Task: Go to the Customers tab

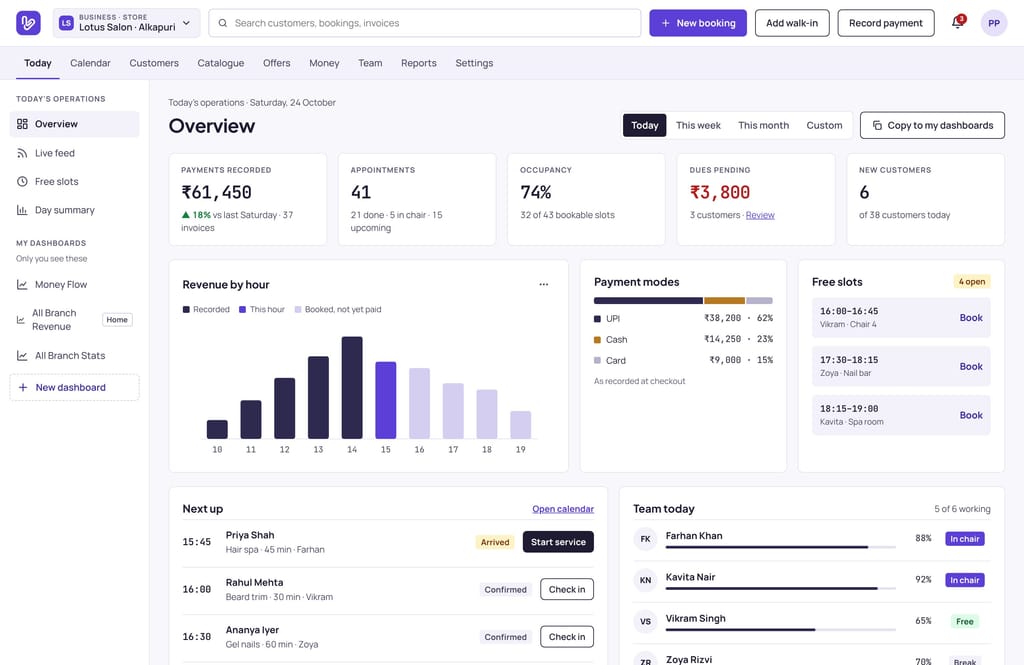Action: coord(154,63)
